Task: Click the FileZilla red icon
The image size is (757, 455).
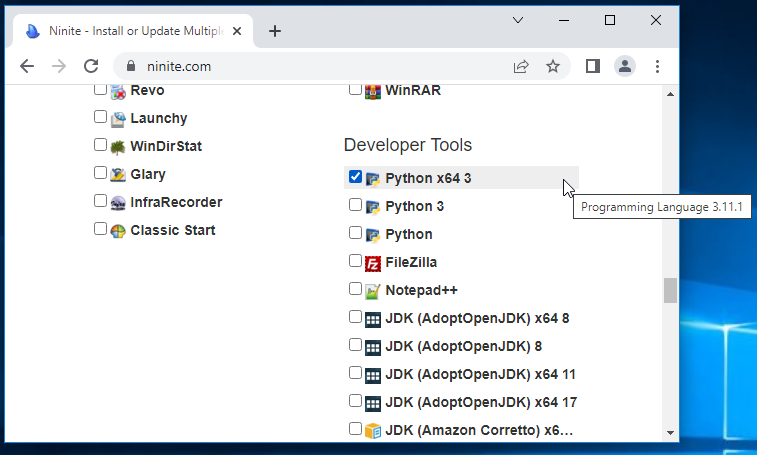Action: pyautogui.click(x=373, y=263)
